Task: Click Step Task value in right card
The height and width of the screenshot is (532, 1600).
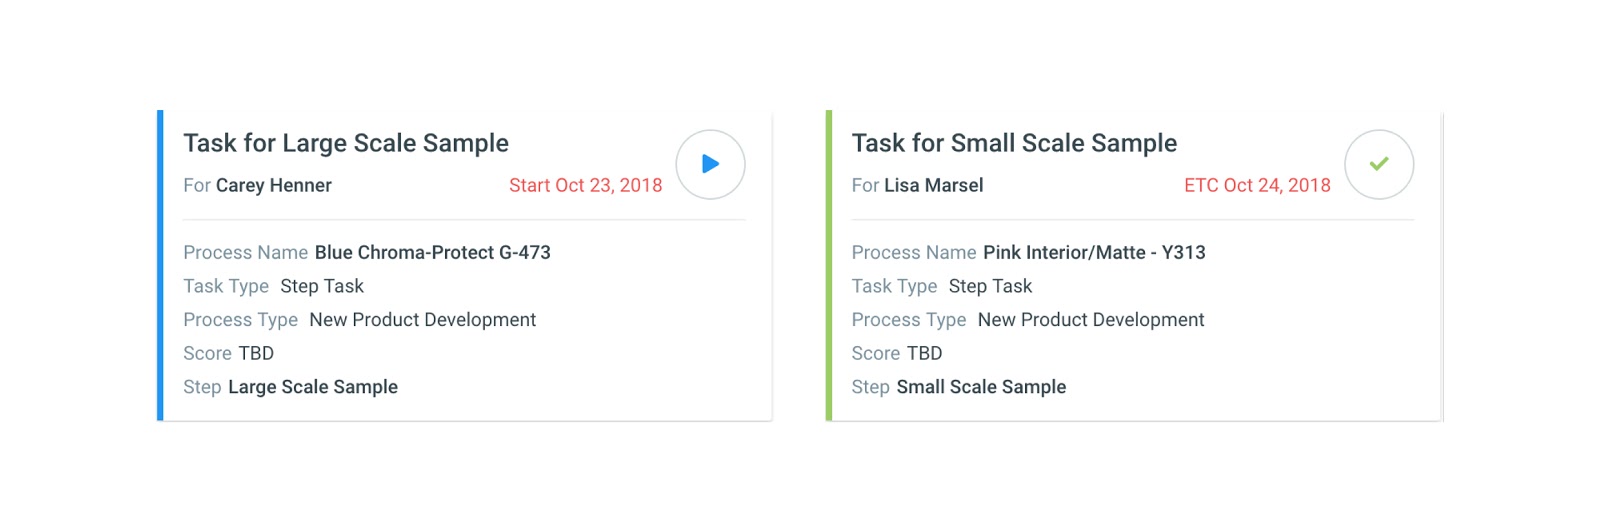Action: 990,286
